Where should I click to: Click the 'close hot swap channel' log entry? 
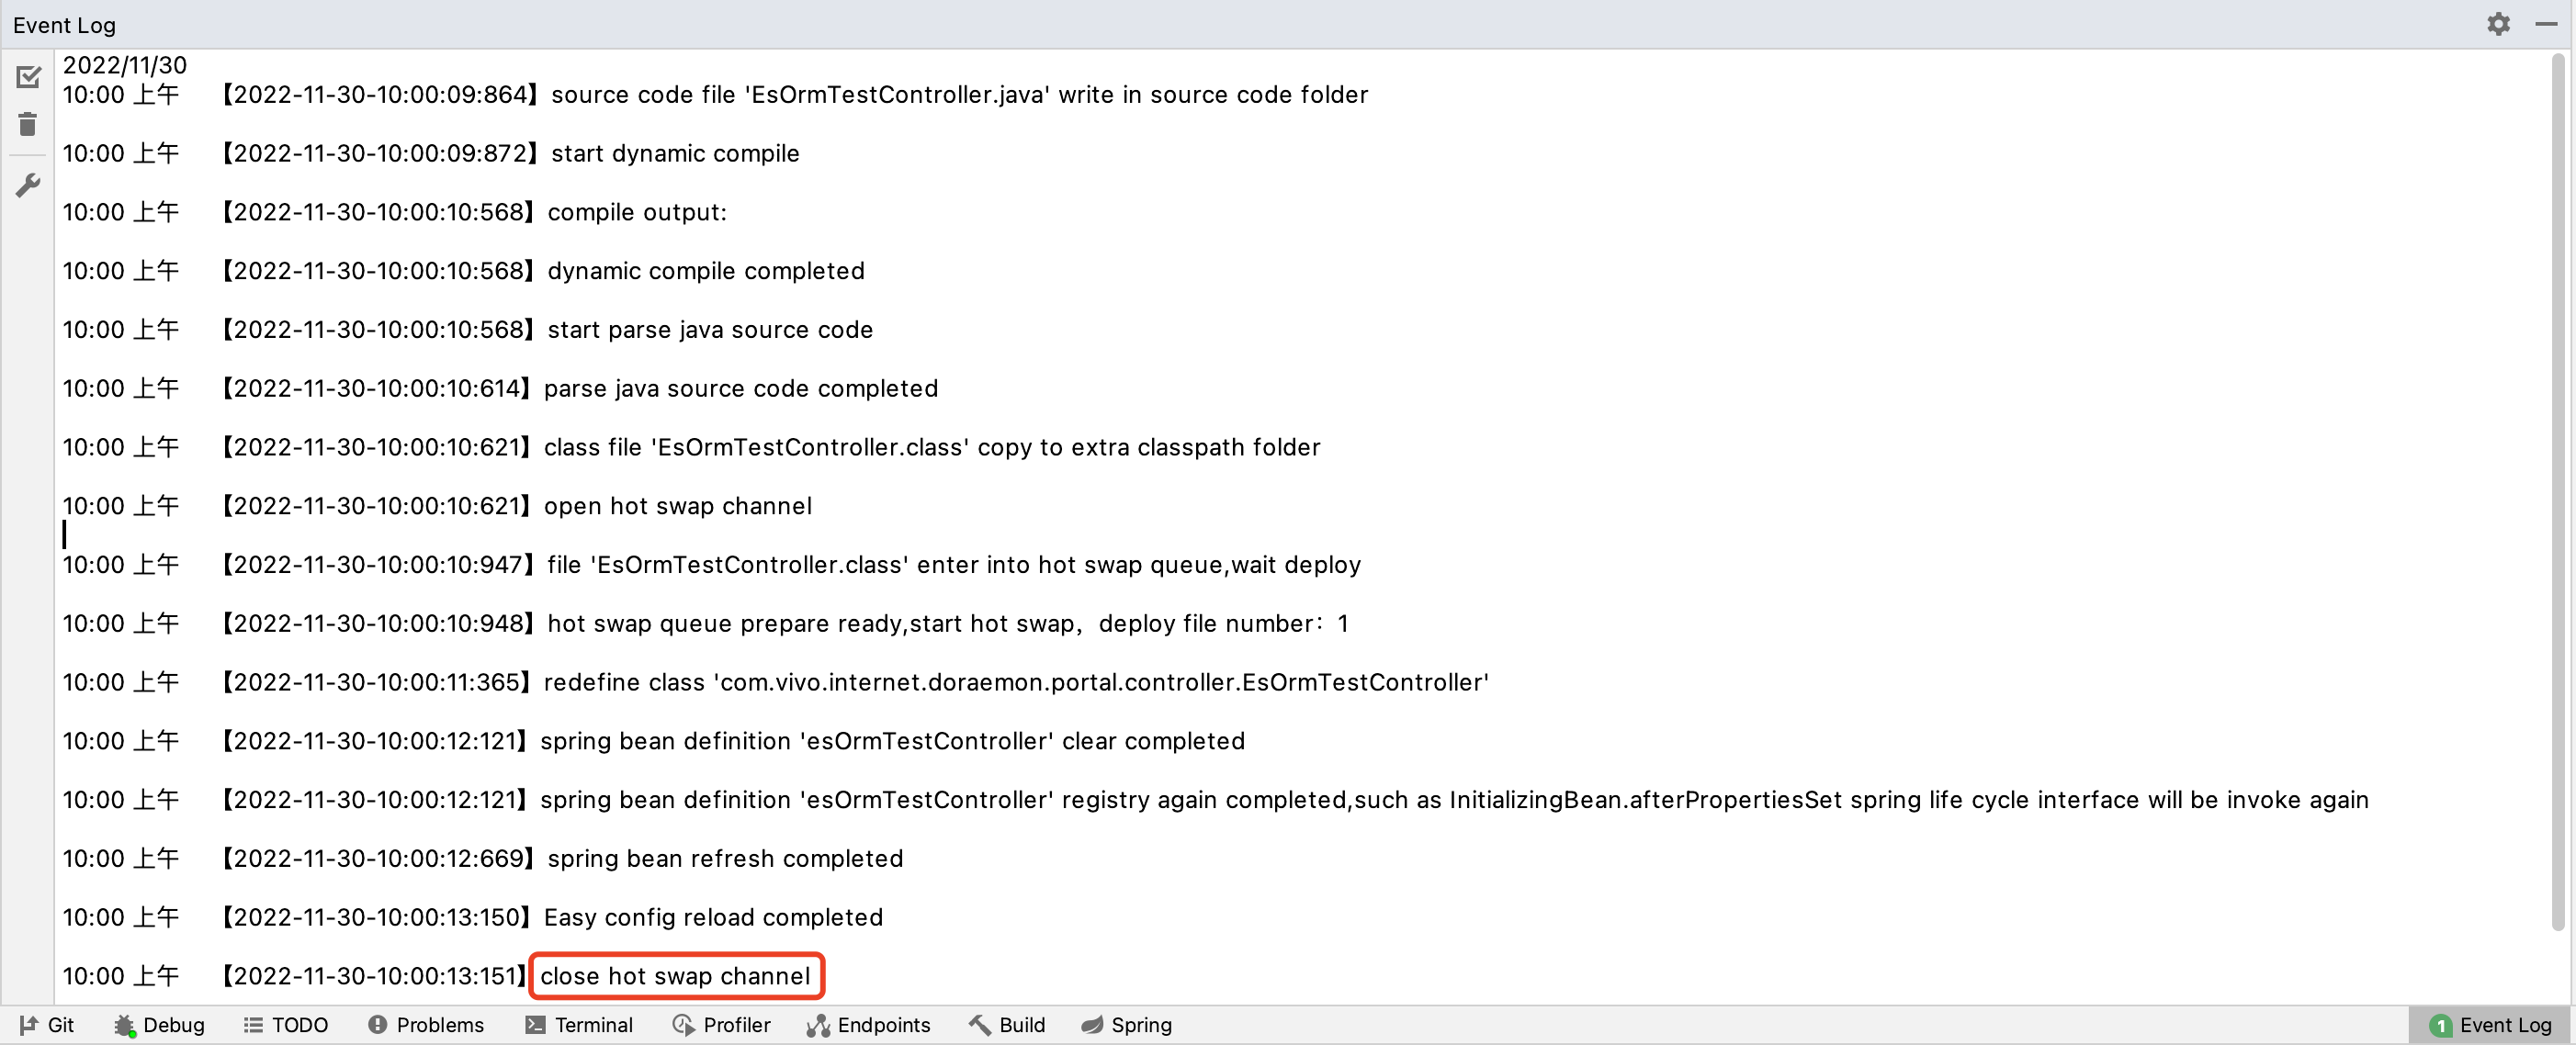pos(675,976)
